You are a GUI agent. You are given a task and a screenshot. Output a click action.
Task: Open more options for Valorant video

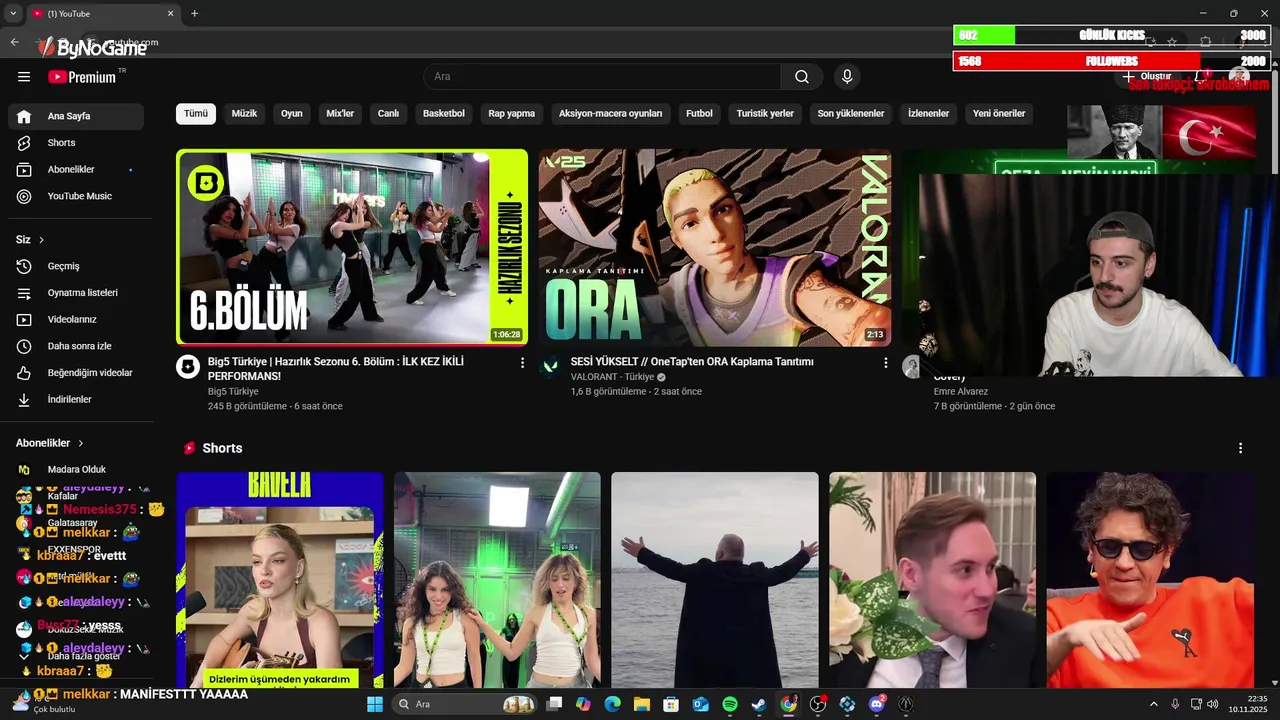885,363
